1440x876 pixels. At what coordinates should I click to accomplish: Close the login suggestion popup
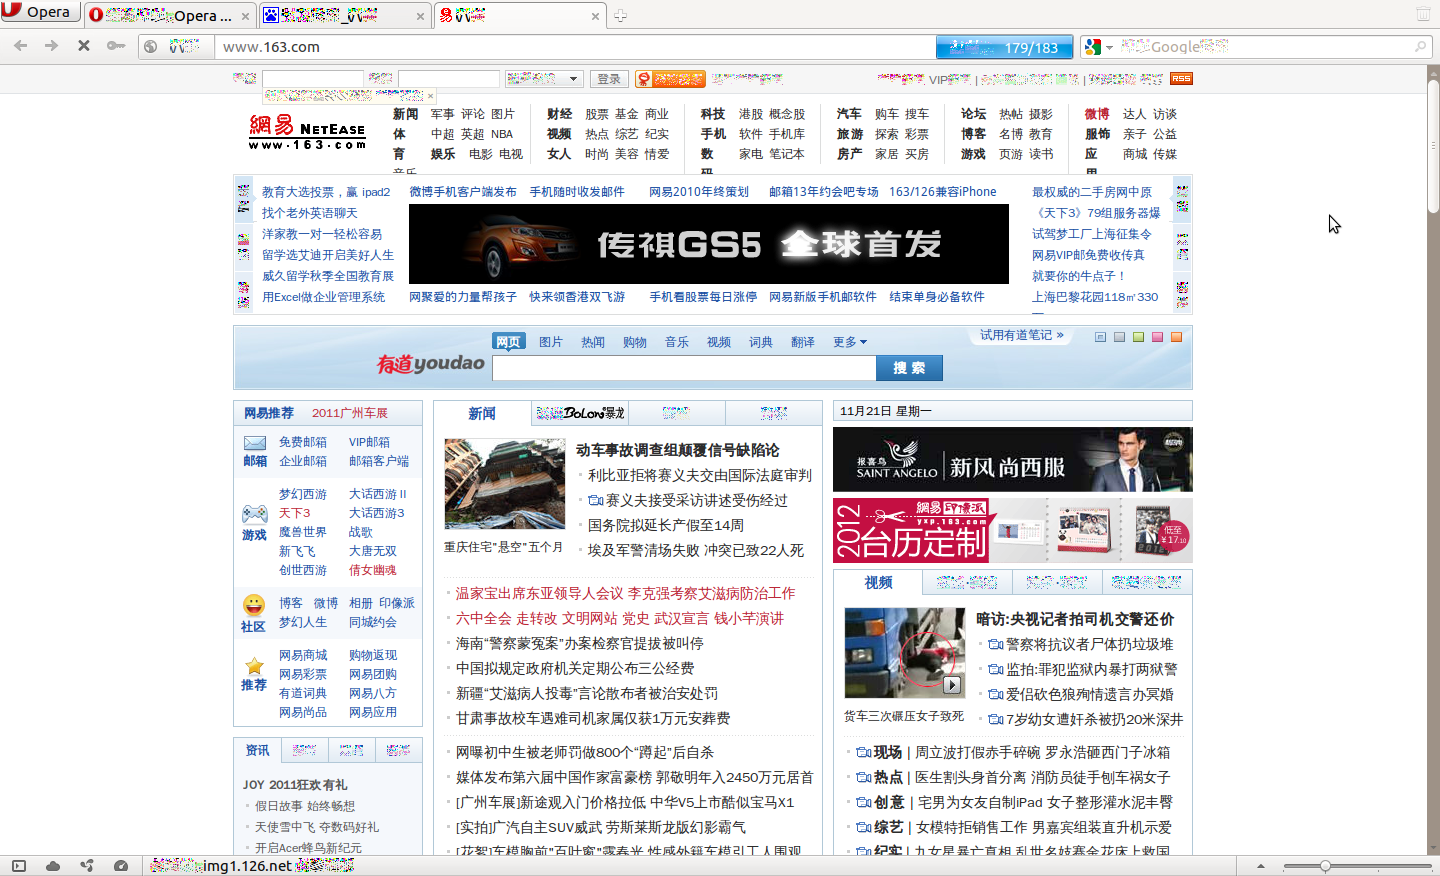tap(430, 96)
